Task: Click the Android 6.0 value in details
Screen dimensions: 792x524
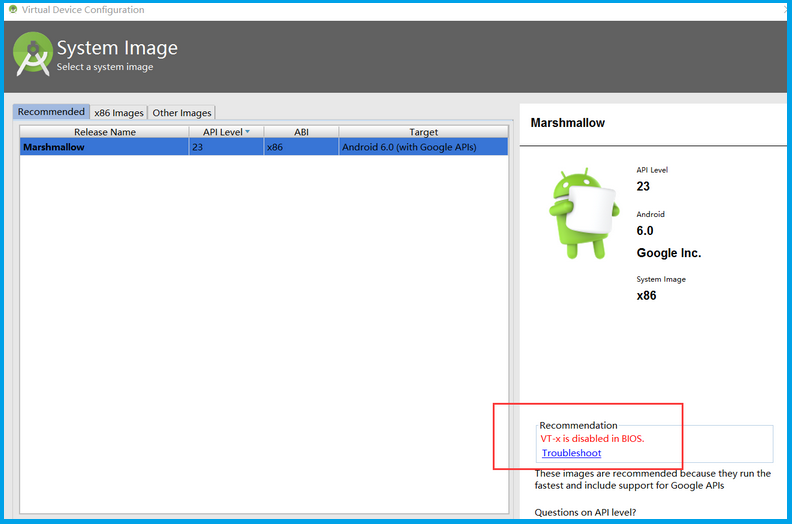Action: [x=645, y=231]
